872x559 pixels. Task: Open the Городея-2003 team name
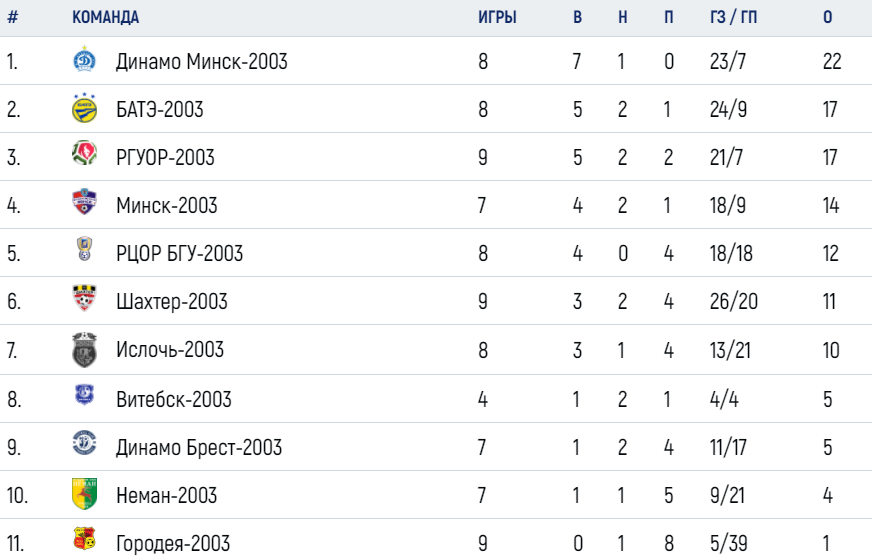click(173, 543)
